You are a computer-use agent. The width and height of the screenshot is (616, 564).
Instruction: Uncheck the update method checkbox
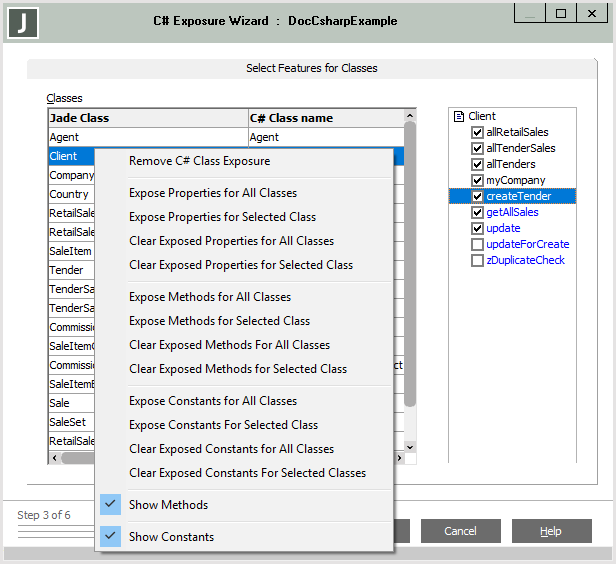click(x=477, y=228)
